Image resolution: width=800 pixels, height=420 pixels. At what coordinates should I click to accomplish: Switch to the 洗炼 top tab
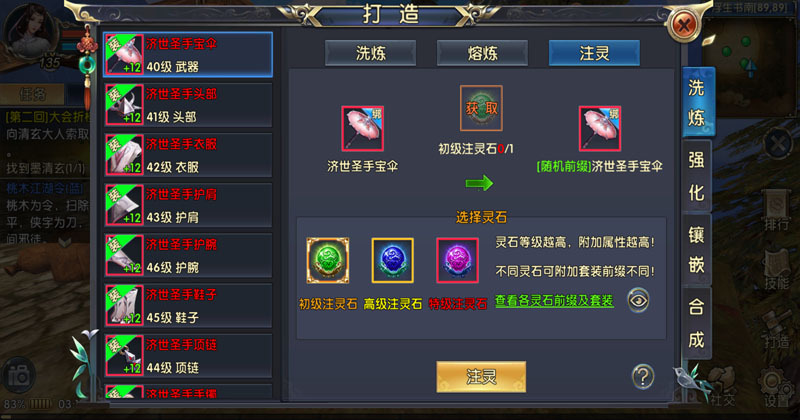(370, 53)
